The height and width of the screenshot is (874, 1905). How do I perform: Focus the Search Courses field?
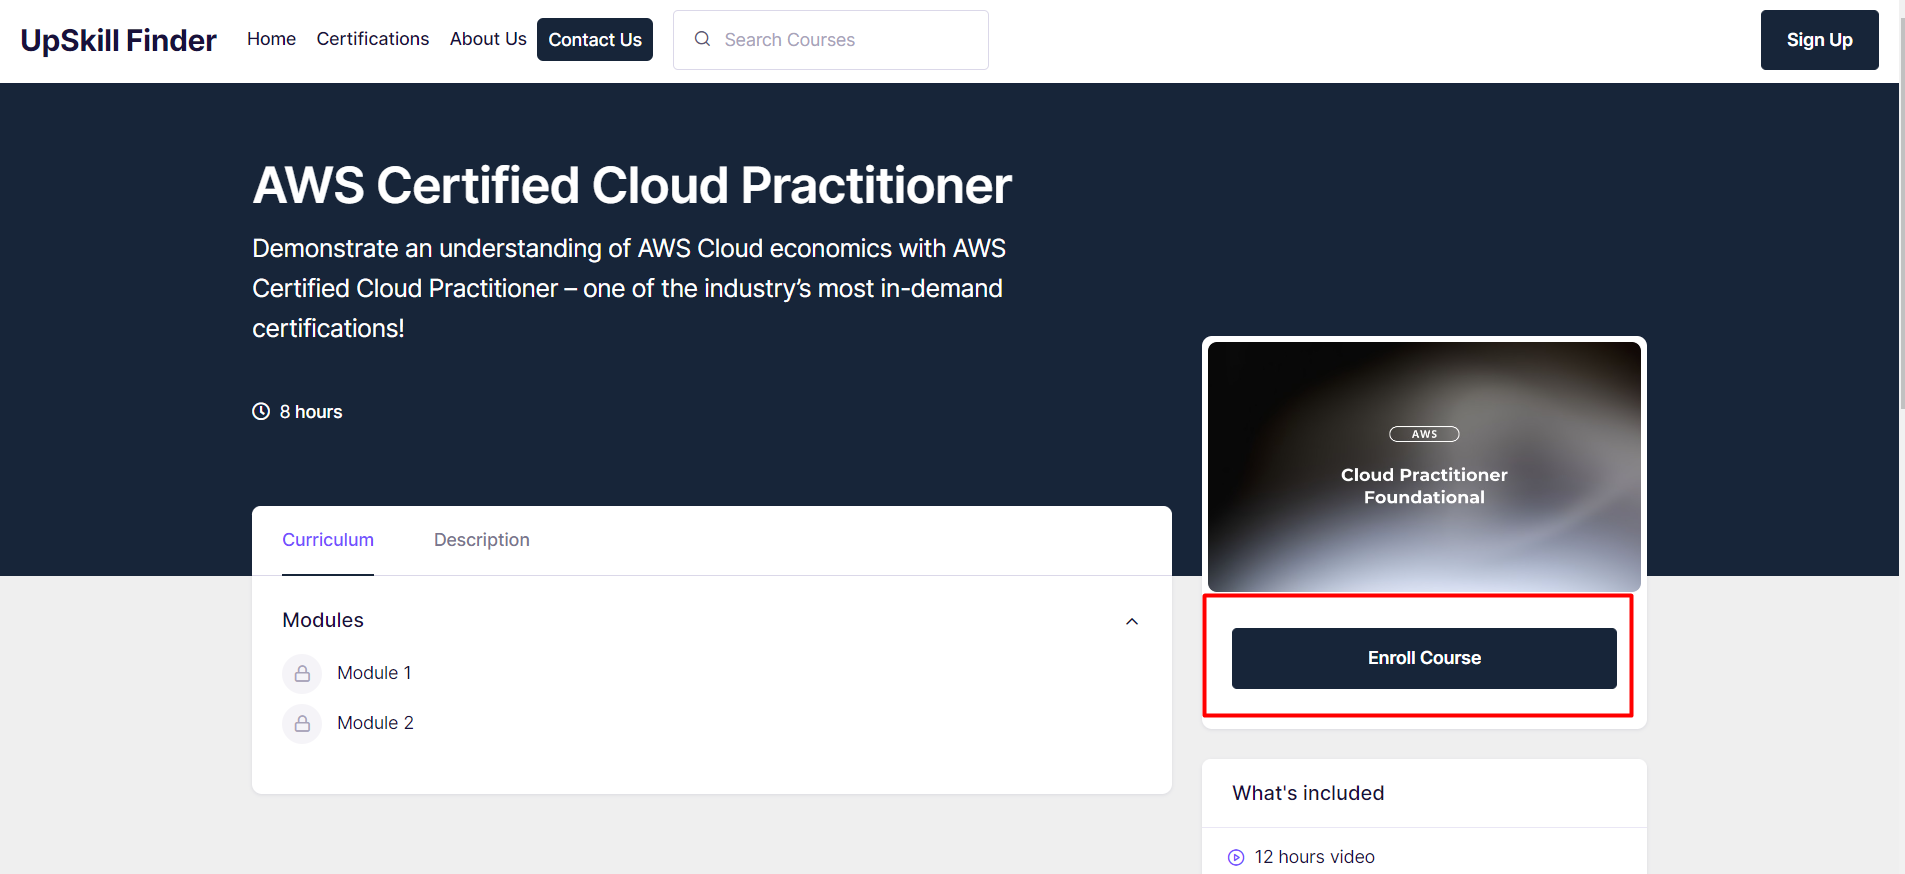click(x=831, y=40)
